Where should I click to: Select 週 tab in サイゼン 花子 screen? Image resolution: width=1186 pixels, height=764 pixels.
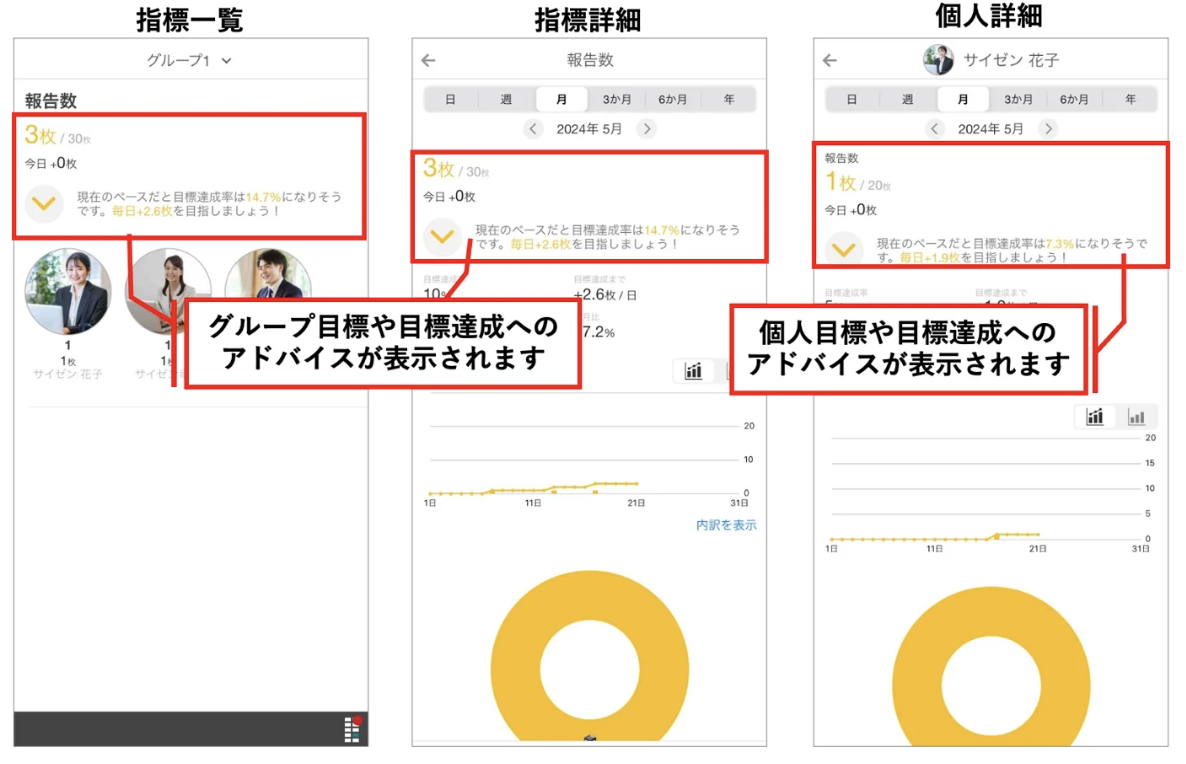[908, 99]
